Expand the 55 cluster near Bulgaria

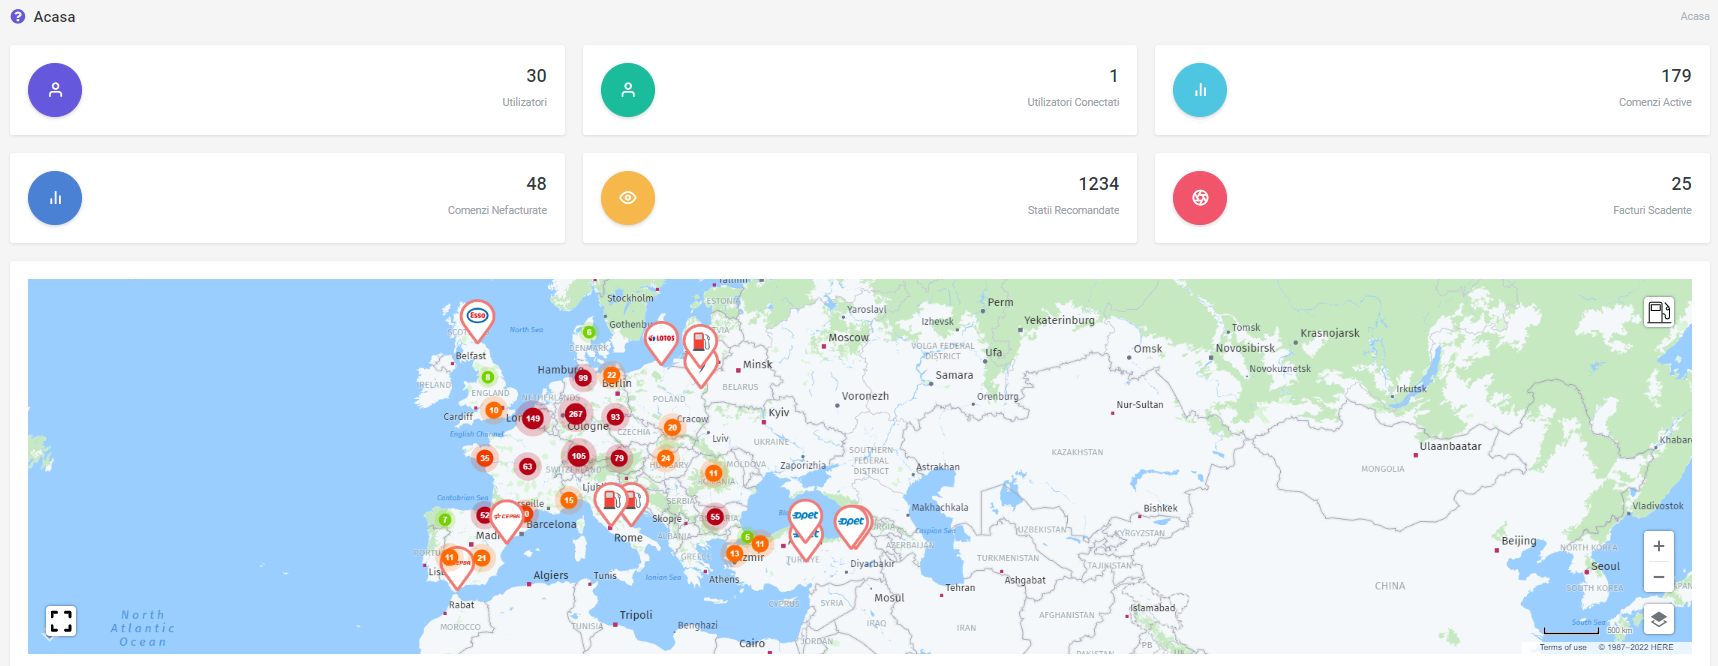pos(715,517)
